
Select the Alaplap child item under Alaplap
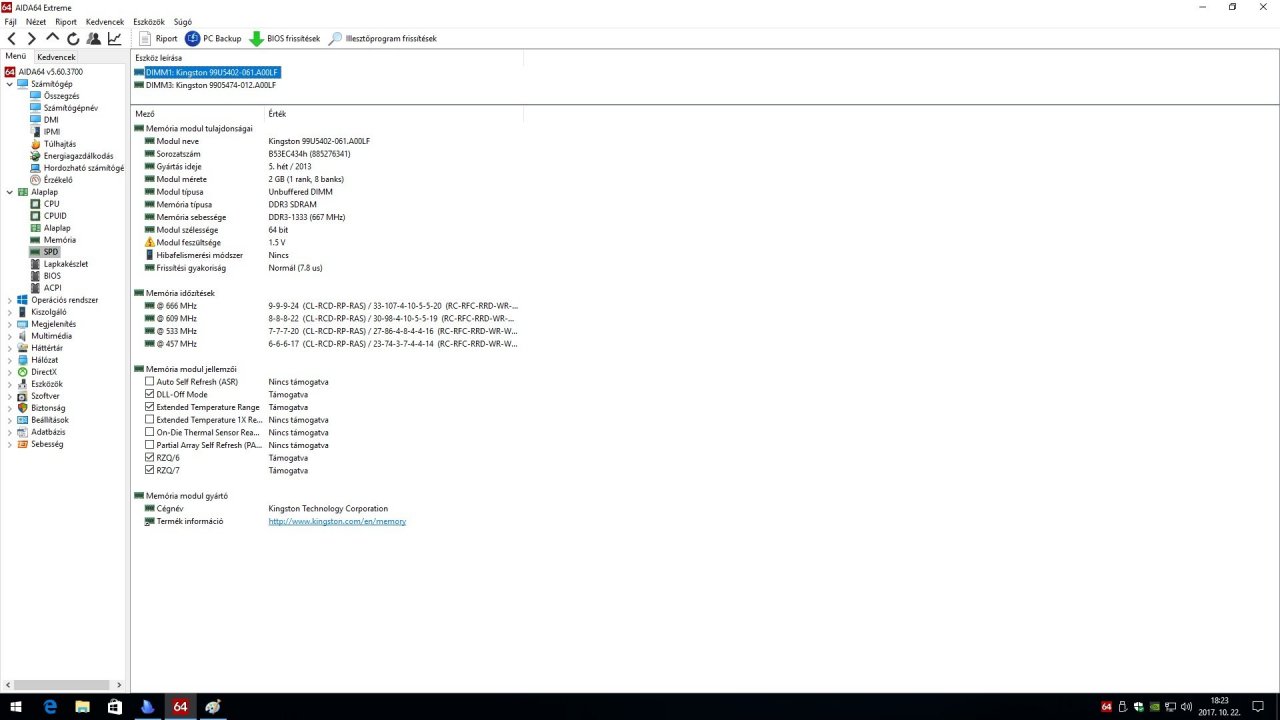point(57,228)
